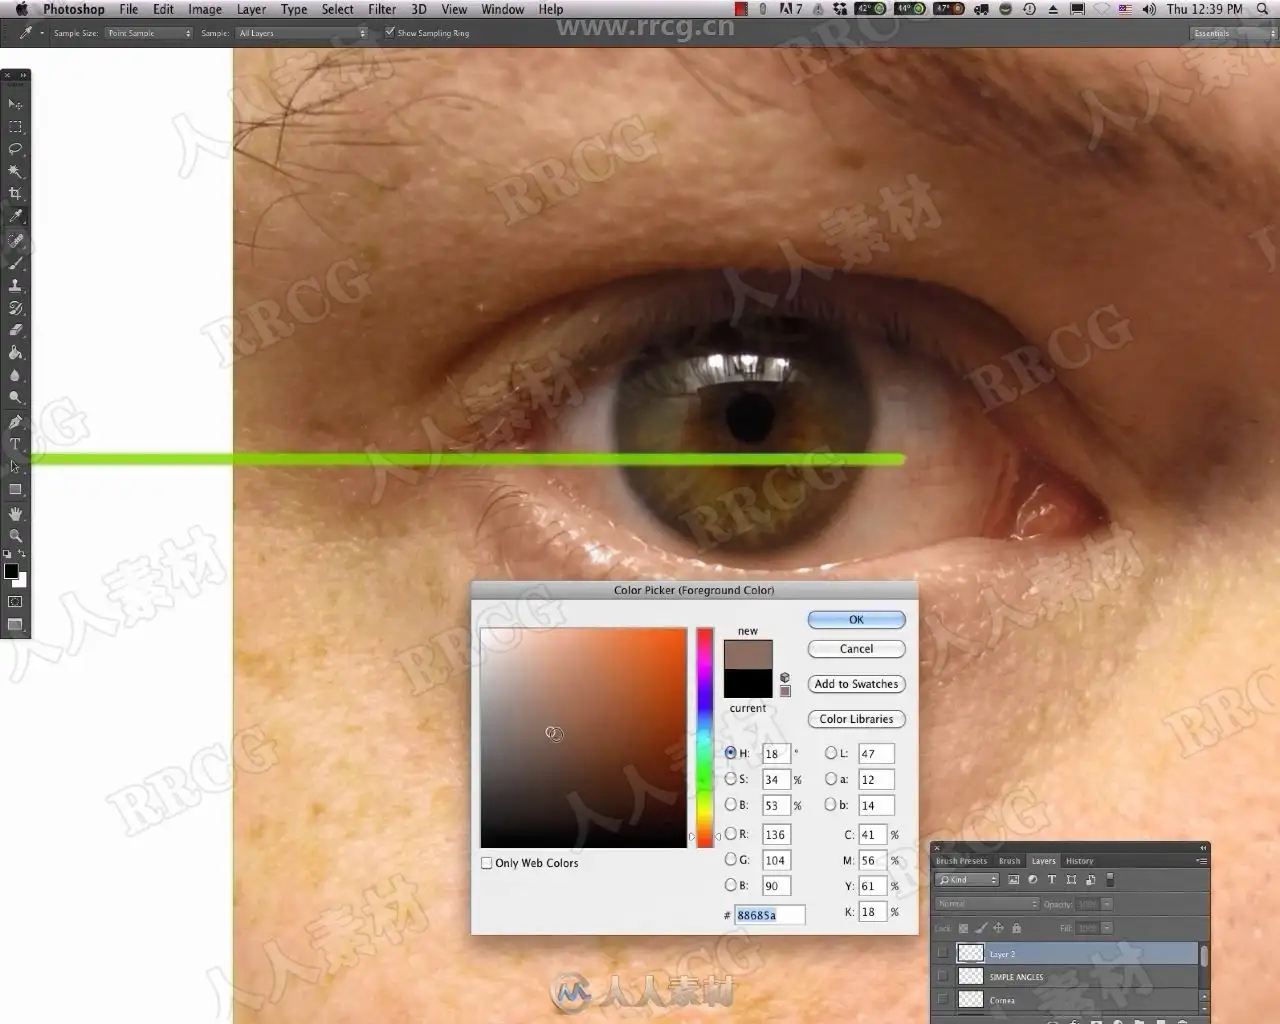Select the R red radio button
The width and height of the screenshot is (1280, 1024).
730,833
